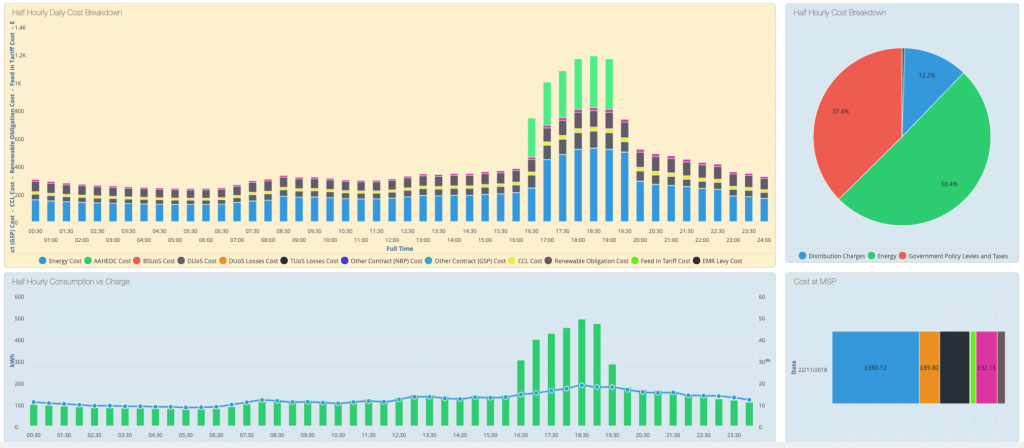Image resolution: width=1024 pixels, height=448 pixels.
Task: Click the 12.2% label in the pie
Action: coord(927,75)
